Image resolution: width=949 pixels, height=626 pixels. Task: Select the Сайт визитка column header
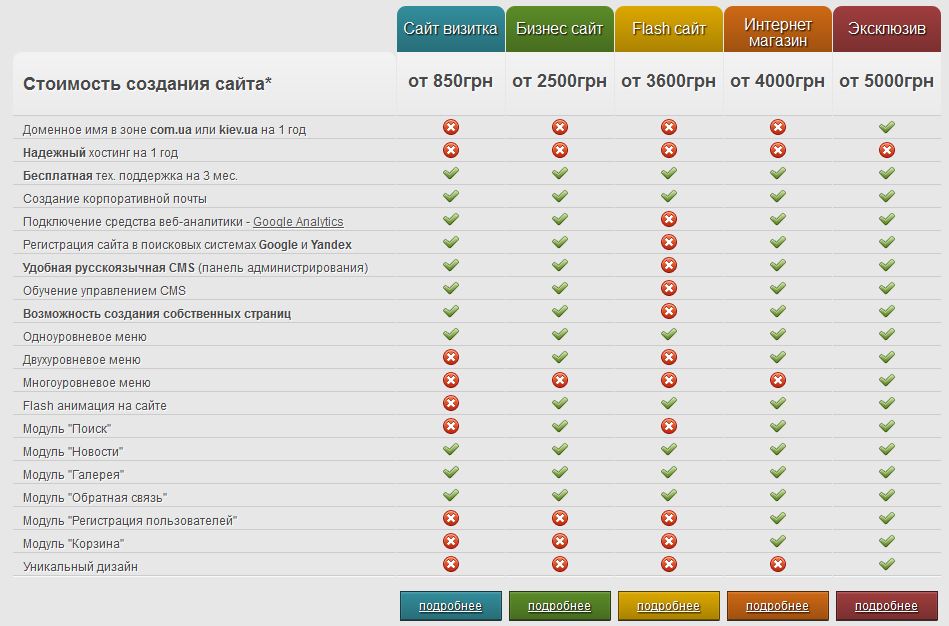451,29
